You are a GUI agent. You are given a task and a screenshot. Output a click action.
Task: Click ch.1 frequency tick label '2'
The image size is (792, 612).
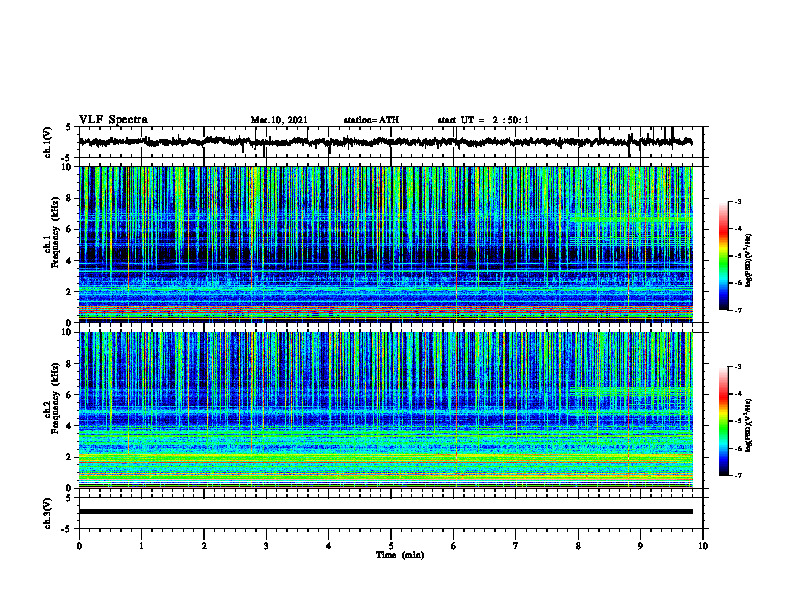pyautogui.click(x=70, y=291)
